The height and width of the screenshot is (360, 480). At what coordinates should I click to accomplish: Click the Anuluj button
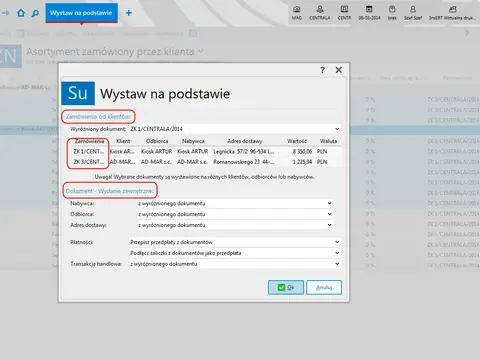click(324, 287)
